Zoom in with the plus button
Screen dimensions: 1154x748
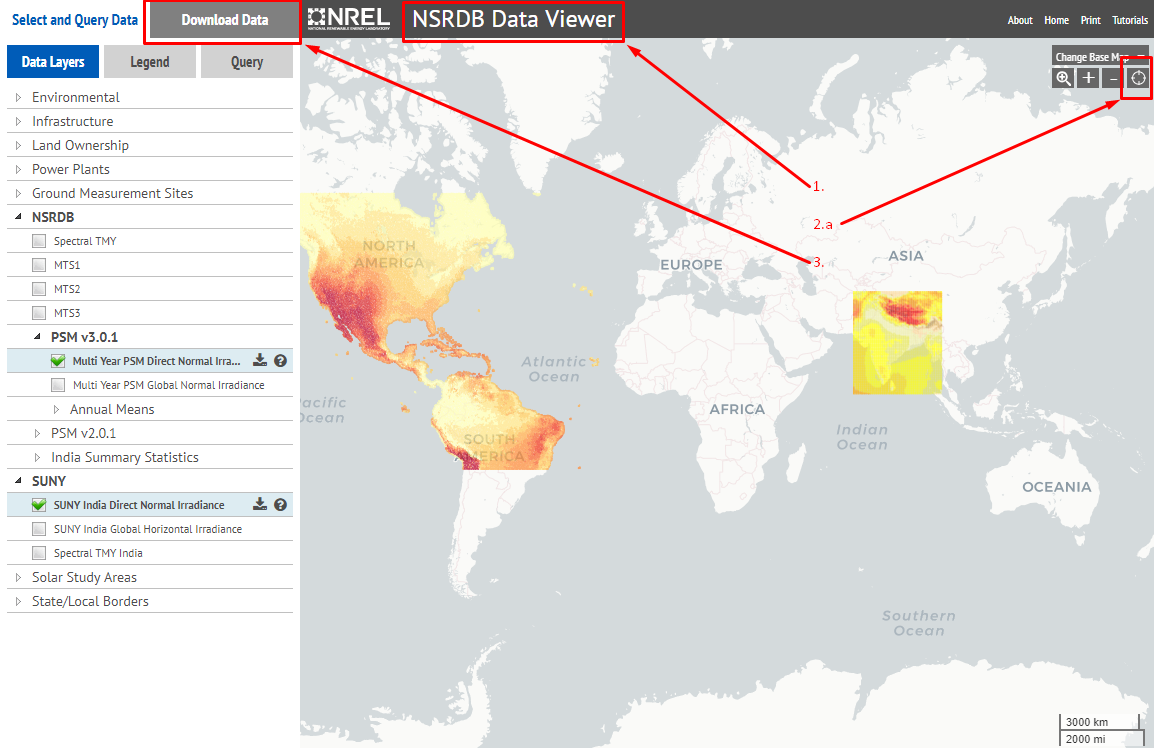pos(1088,78)
